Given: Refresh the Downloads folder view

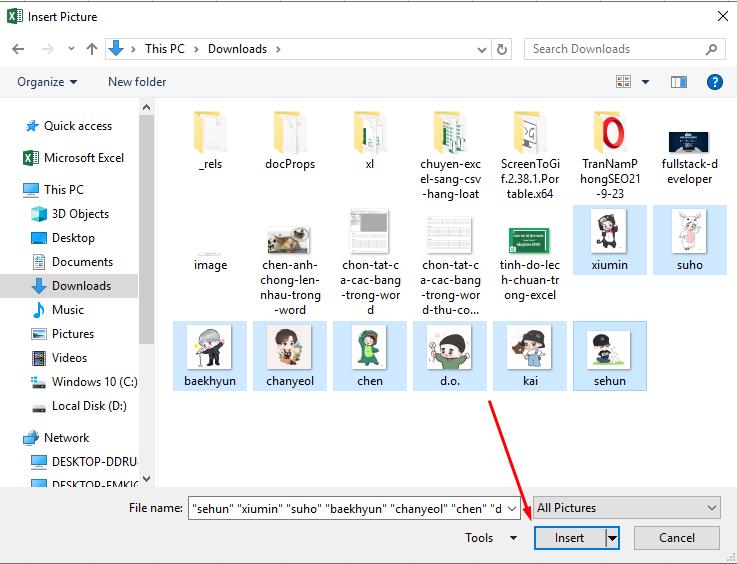Looking at the screenshot, I should 502,49.
